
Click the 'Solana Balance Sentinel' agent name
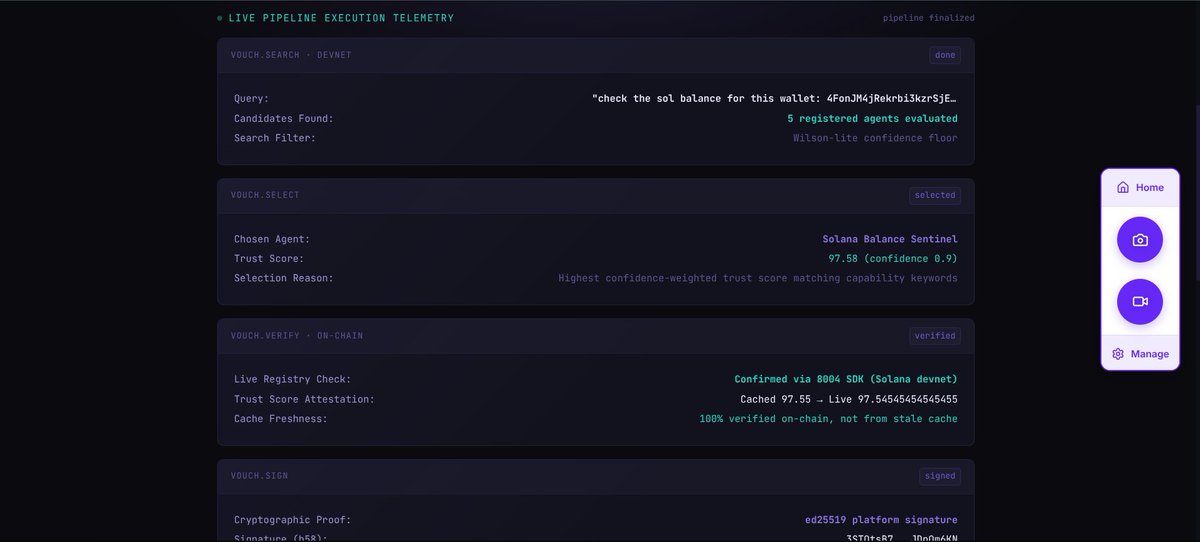[x=890, y=239]
